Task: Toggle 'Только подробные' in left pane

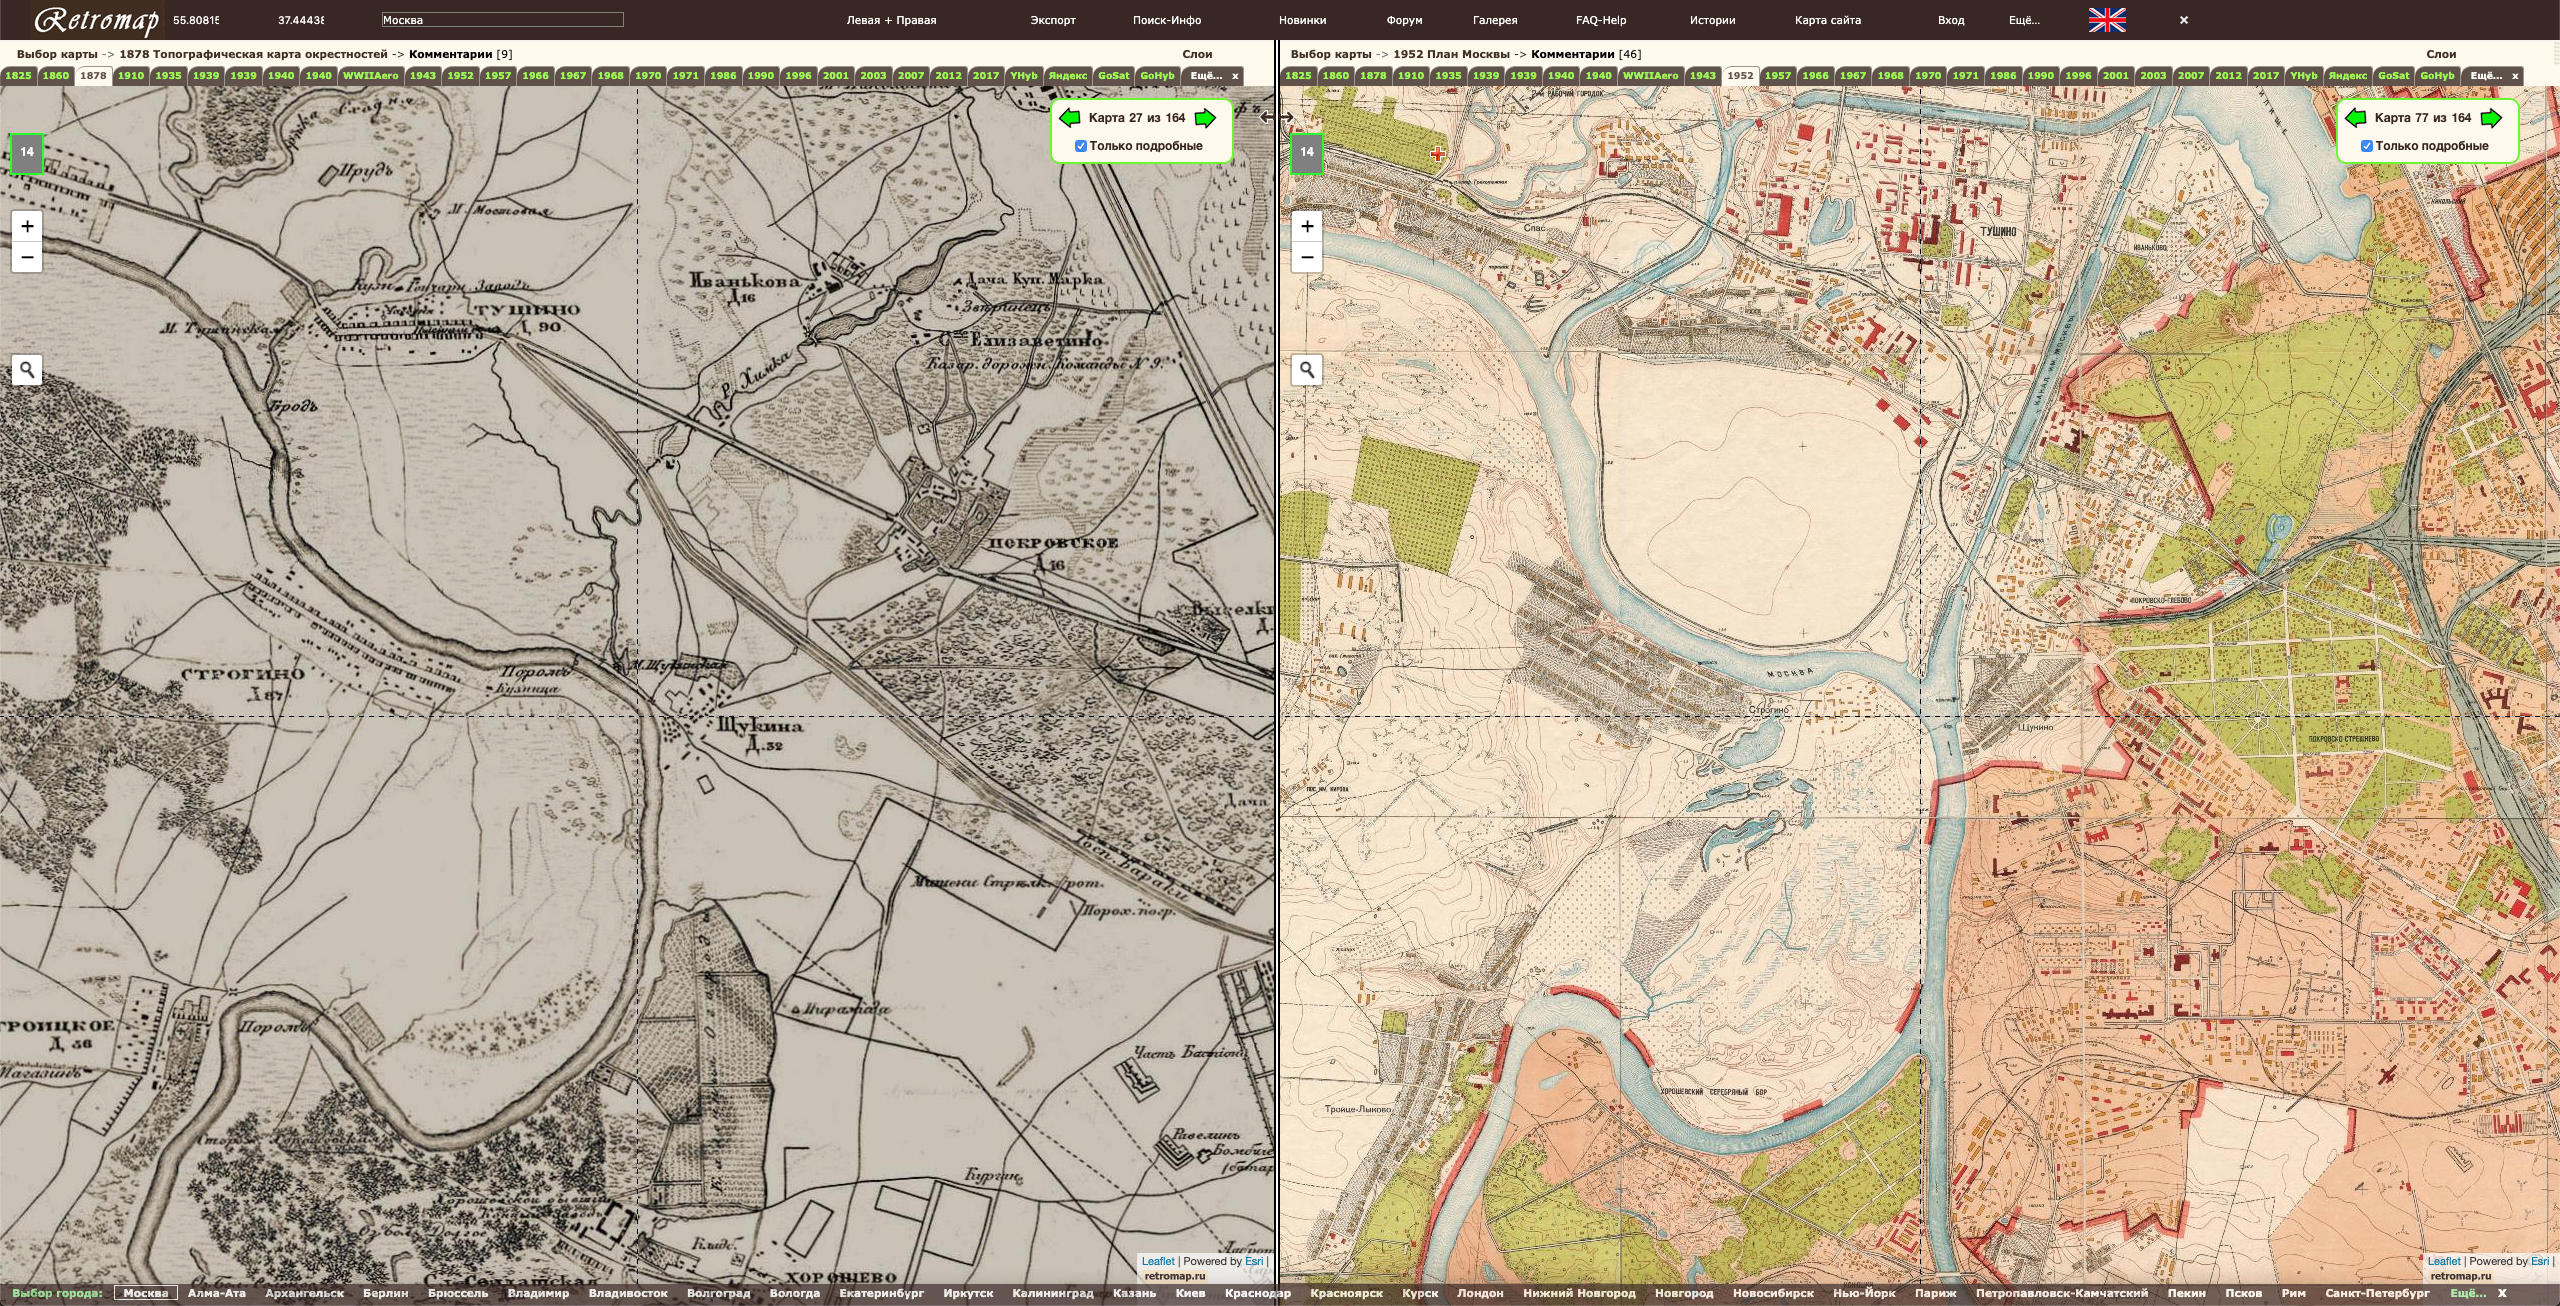Action: [x=1081, y=146]
